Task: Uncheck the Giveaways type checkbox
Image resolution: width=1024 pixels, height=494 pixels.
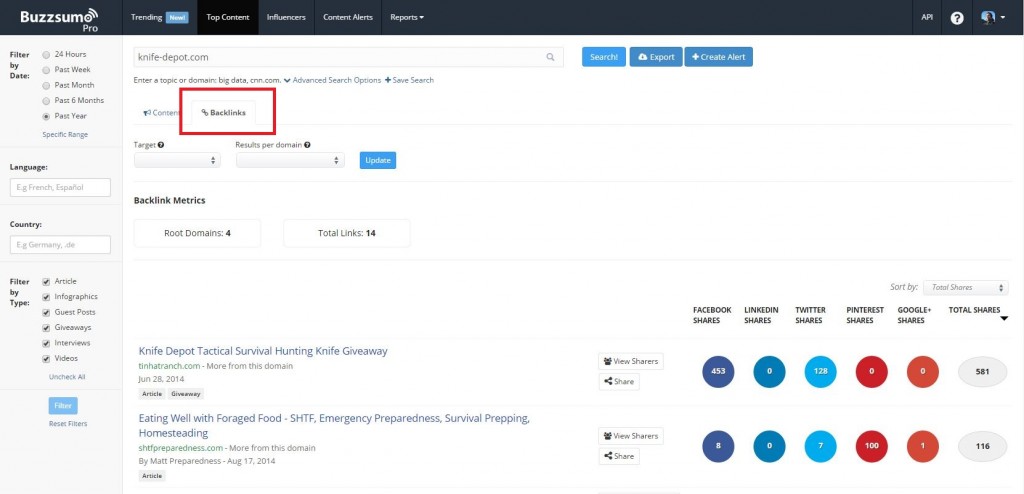Action: (46, 328)
